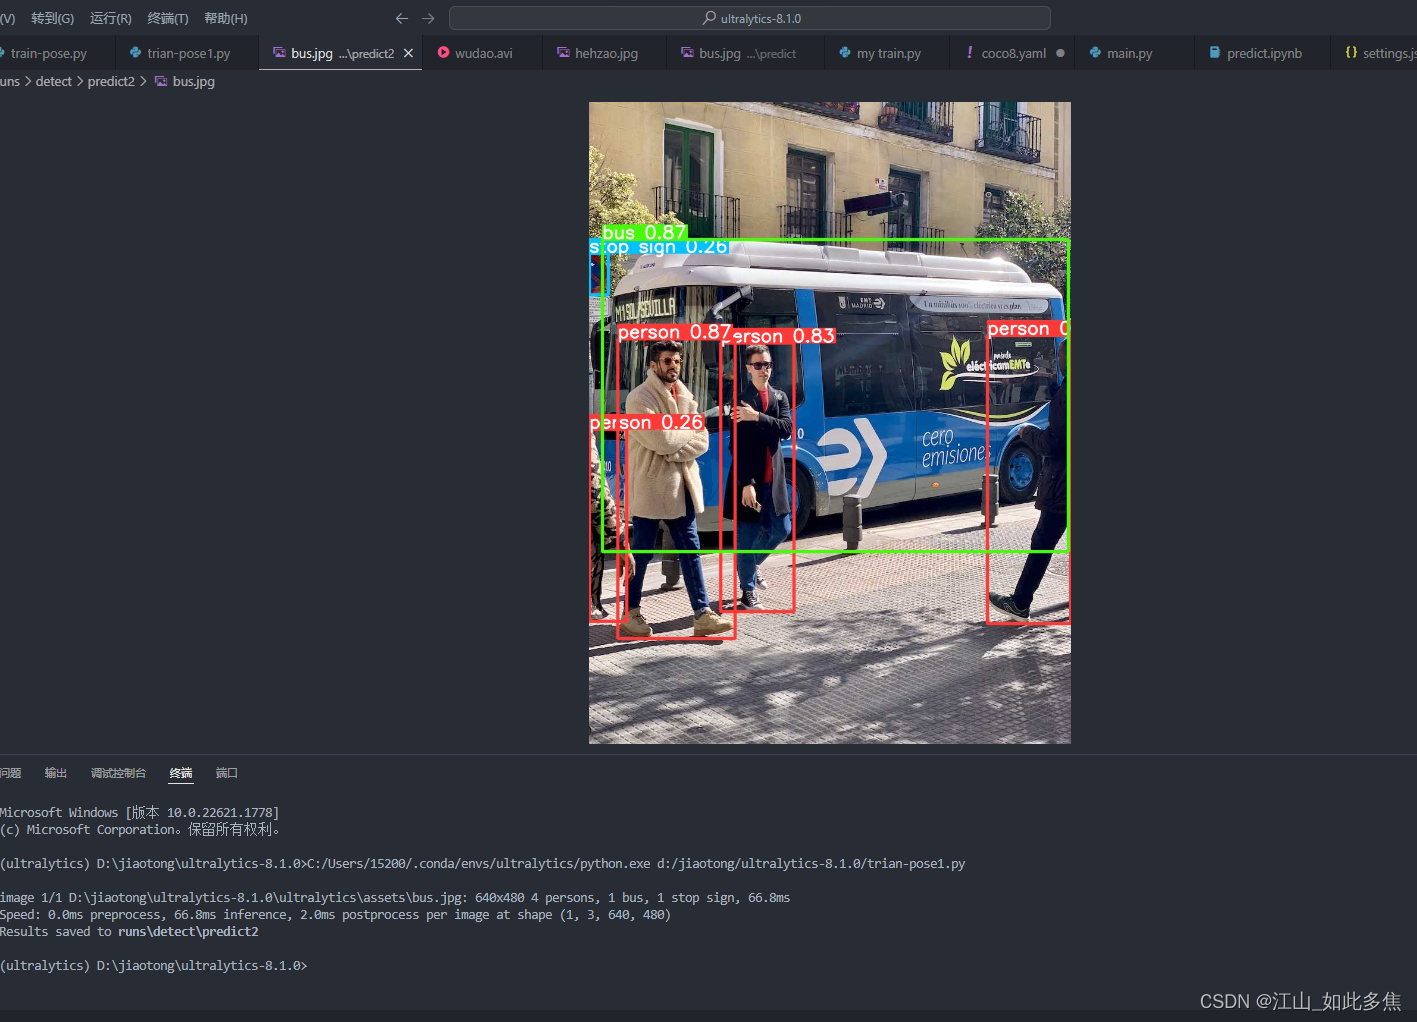Open the 终端(T) menu

pos(166,17)
